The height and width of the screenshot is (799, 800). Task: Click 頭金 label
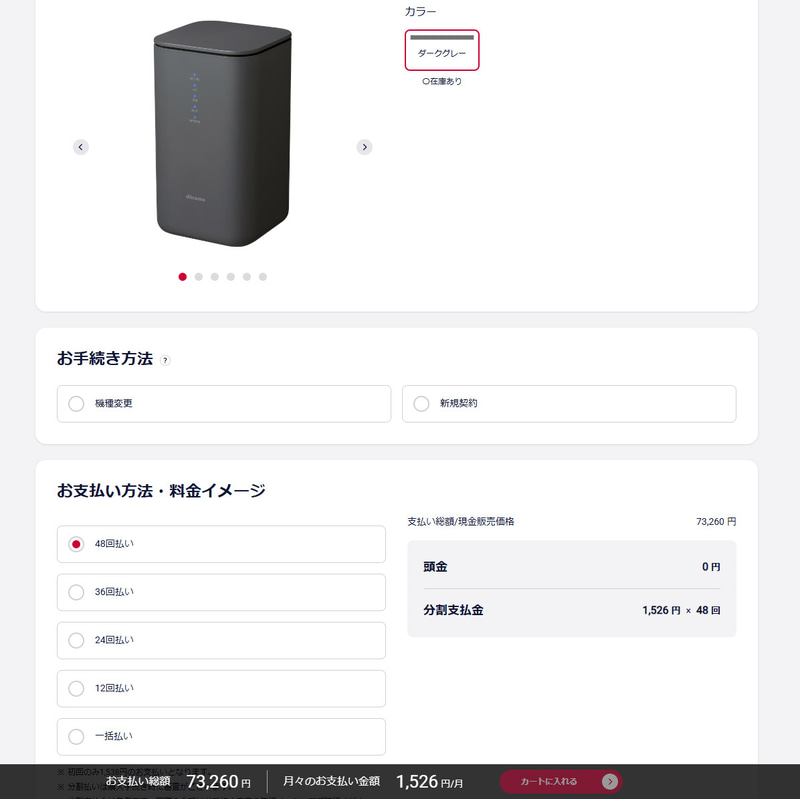pos(435,566)
